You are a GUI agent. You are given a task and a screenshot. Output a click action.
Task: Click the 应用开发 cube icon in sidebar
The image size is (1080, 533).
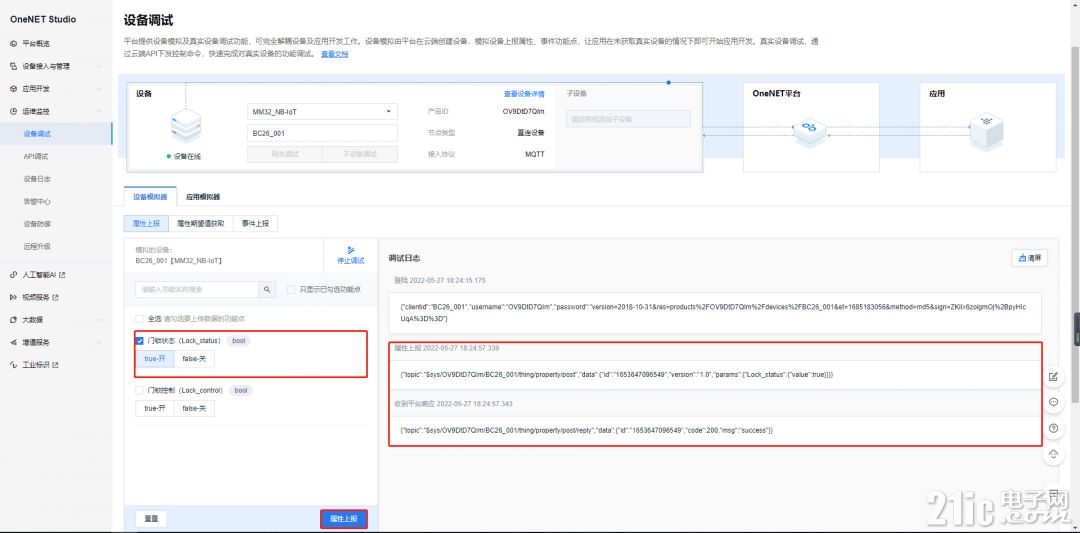14,89
